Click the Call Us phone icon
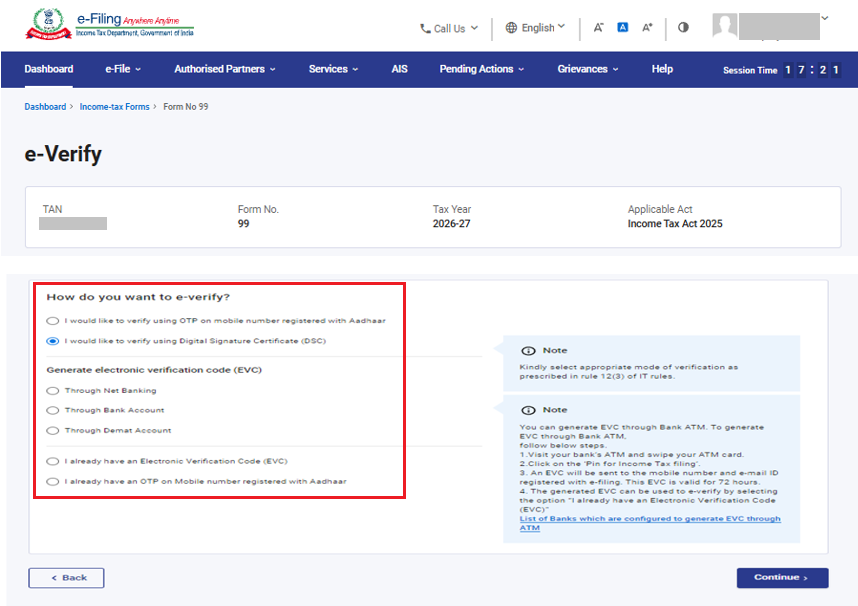 pos(425,28)
